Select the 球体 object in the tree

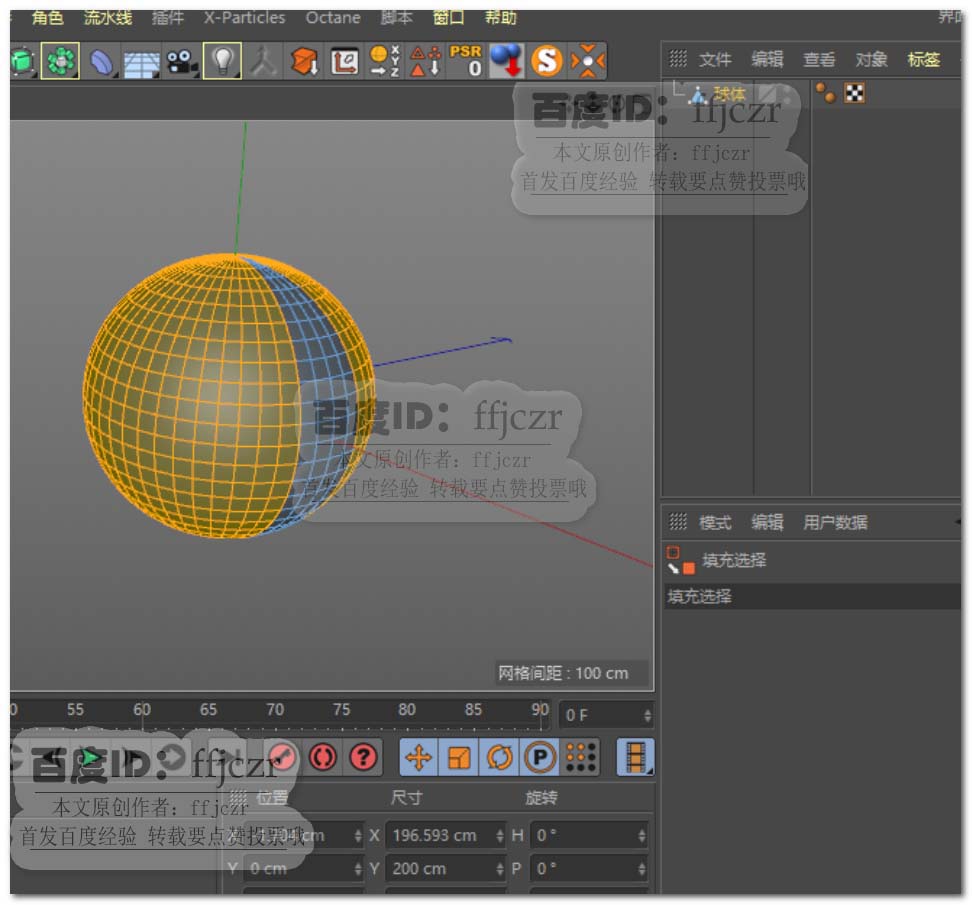(x=729, y=94)
